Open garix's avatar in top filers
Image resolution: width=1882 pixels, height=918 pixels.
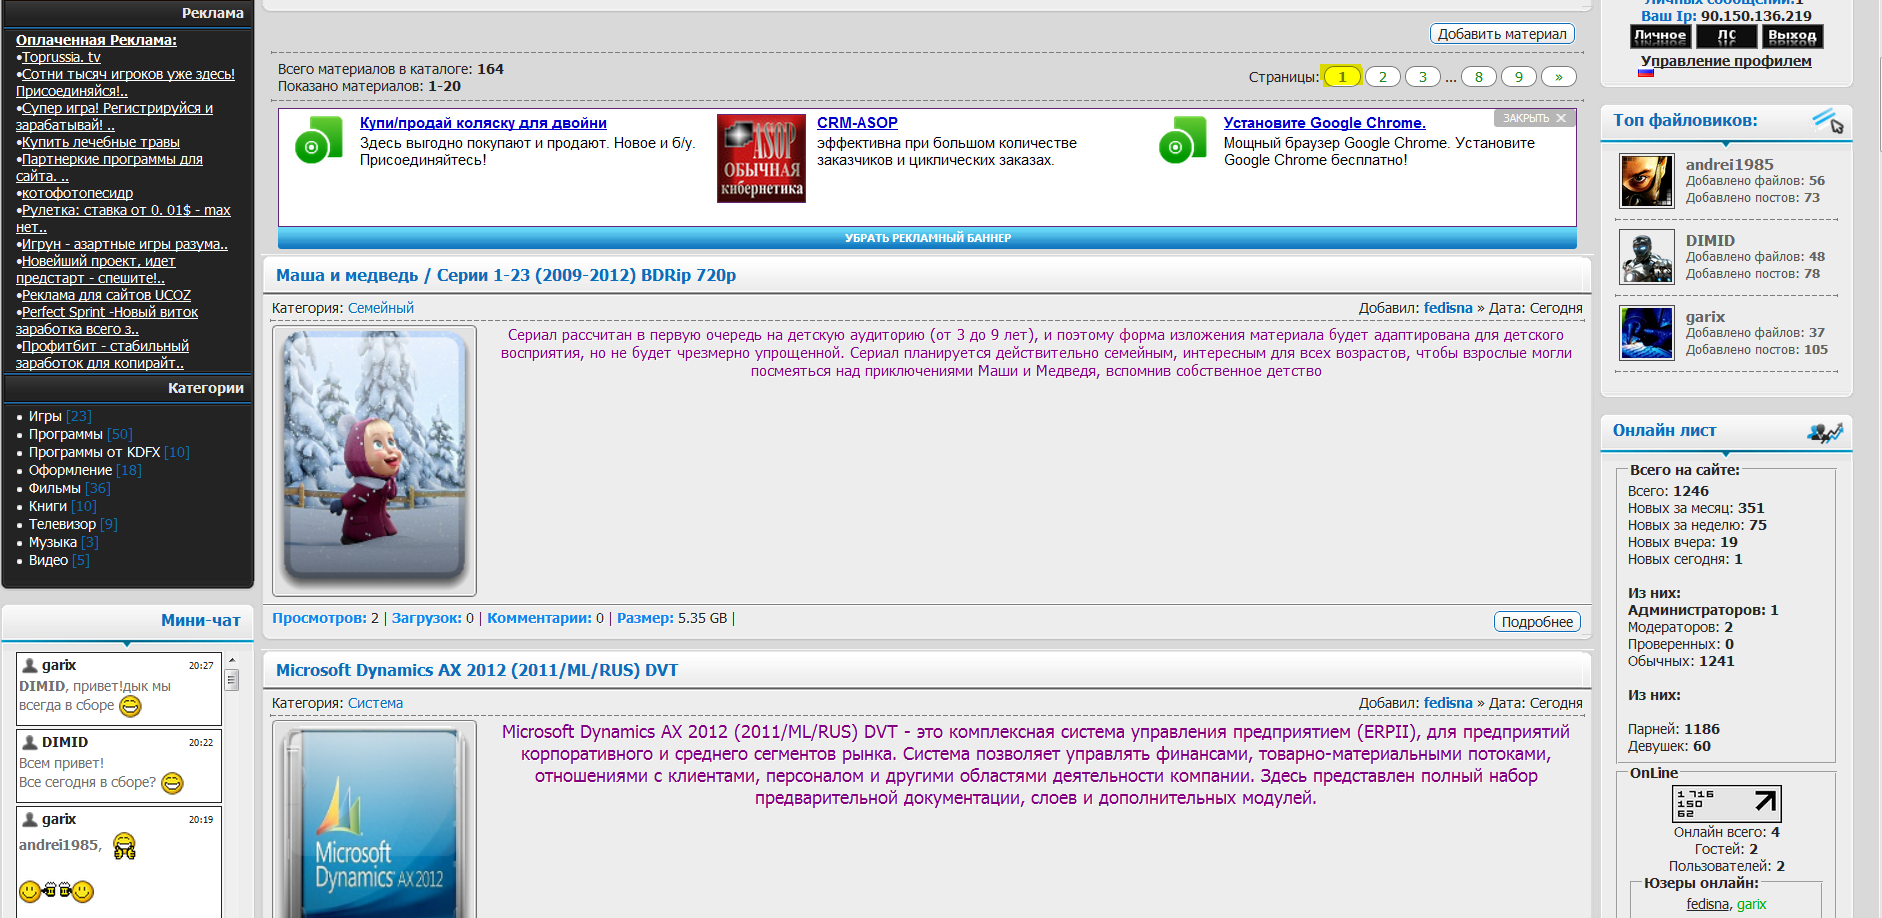[1646, 333]
